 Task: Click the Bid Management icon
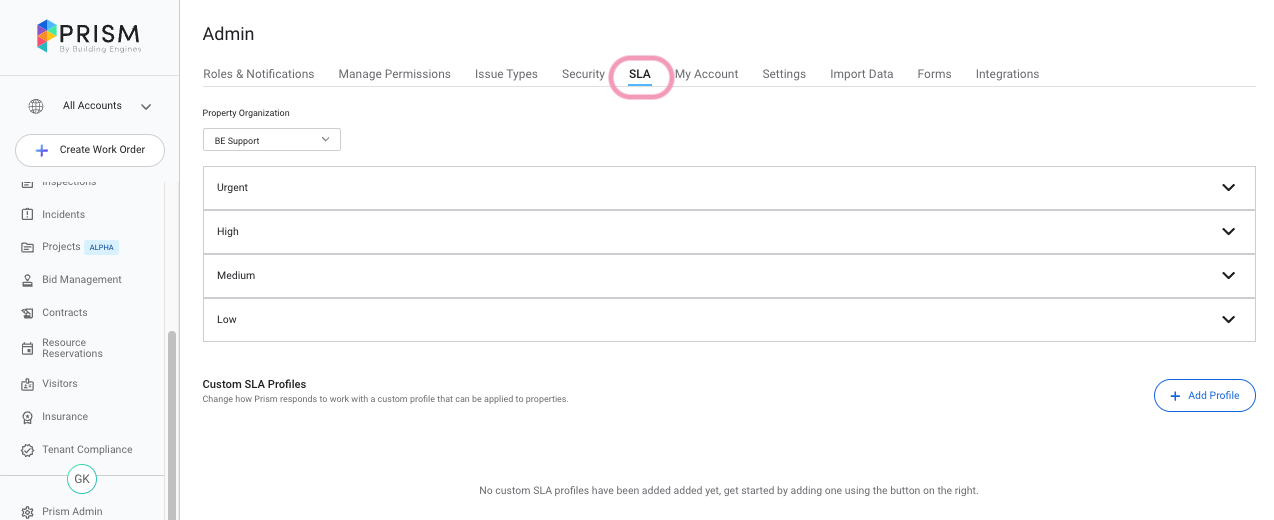coord(28,280)
